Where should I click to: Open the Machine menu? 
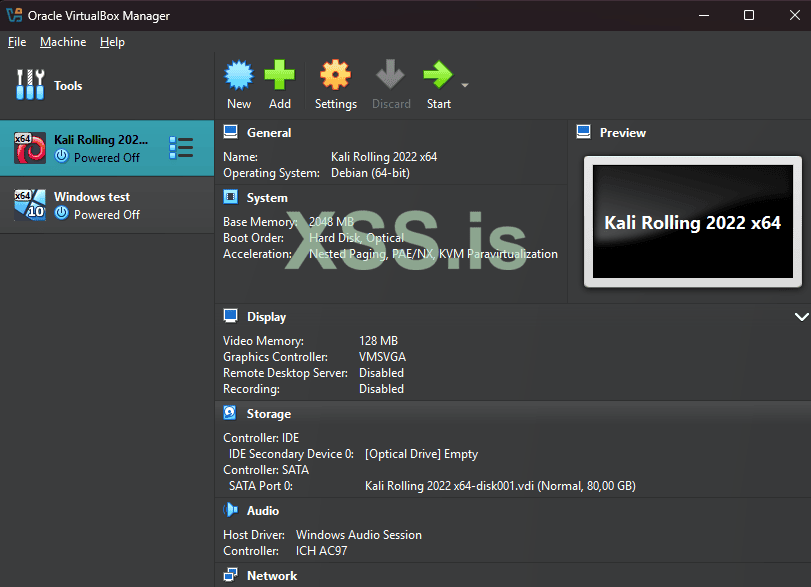[x=63, y=42]
